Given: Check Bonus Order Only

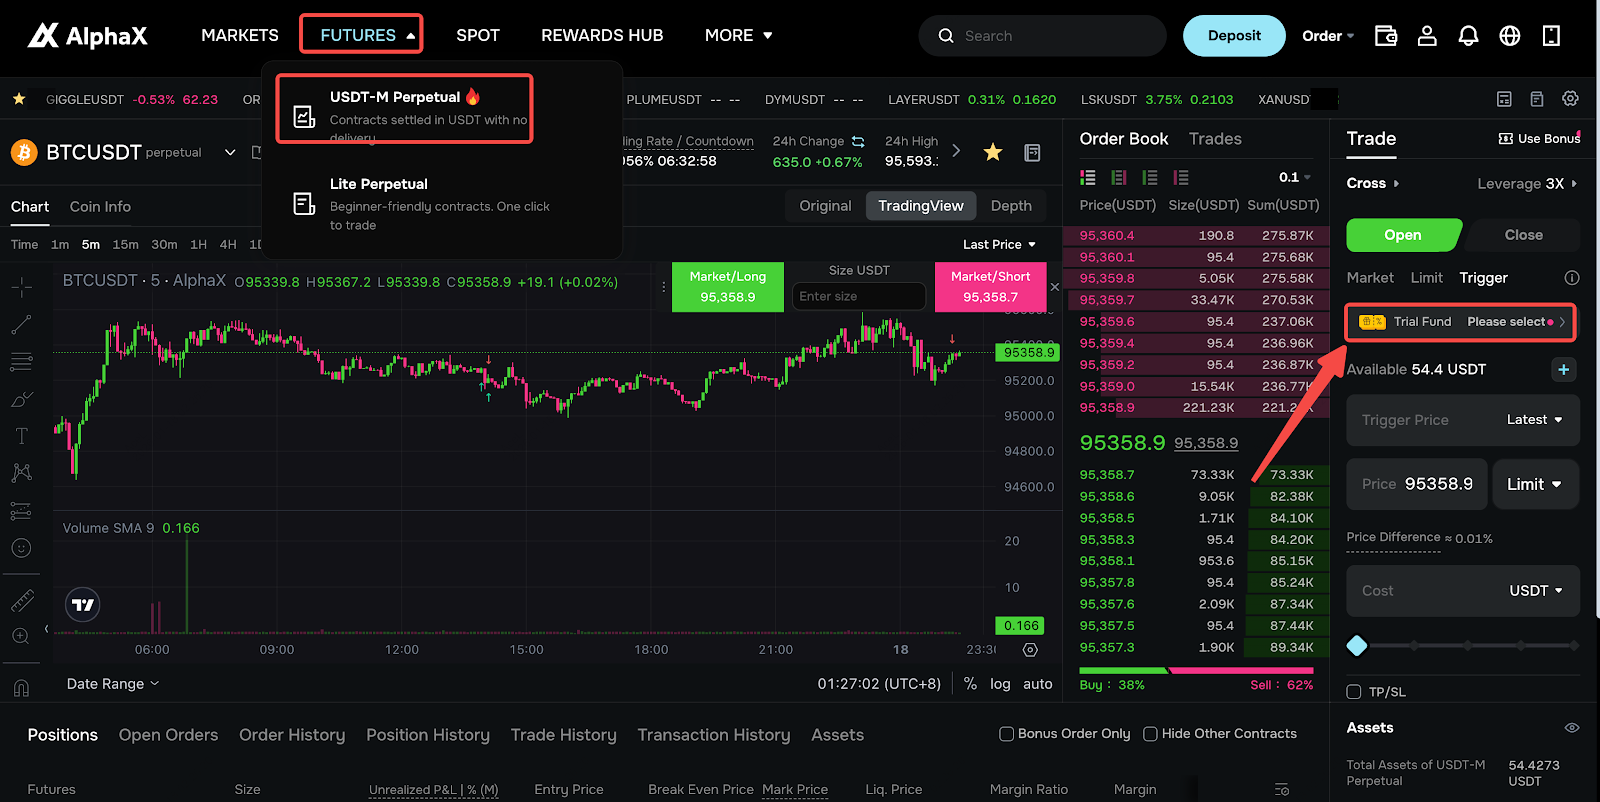Looking at the screenshot, I should [x=1007, y=734].
